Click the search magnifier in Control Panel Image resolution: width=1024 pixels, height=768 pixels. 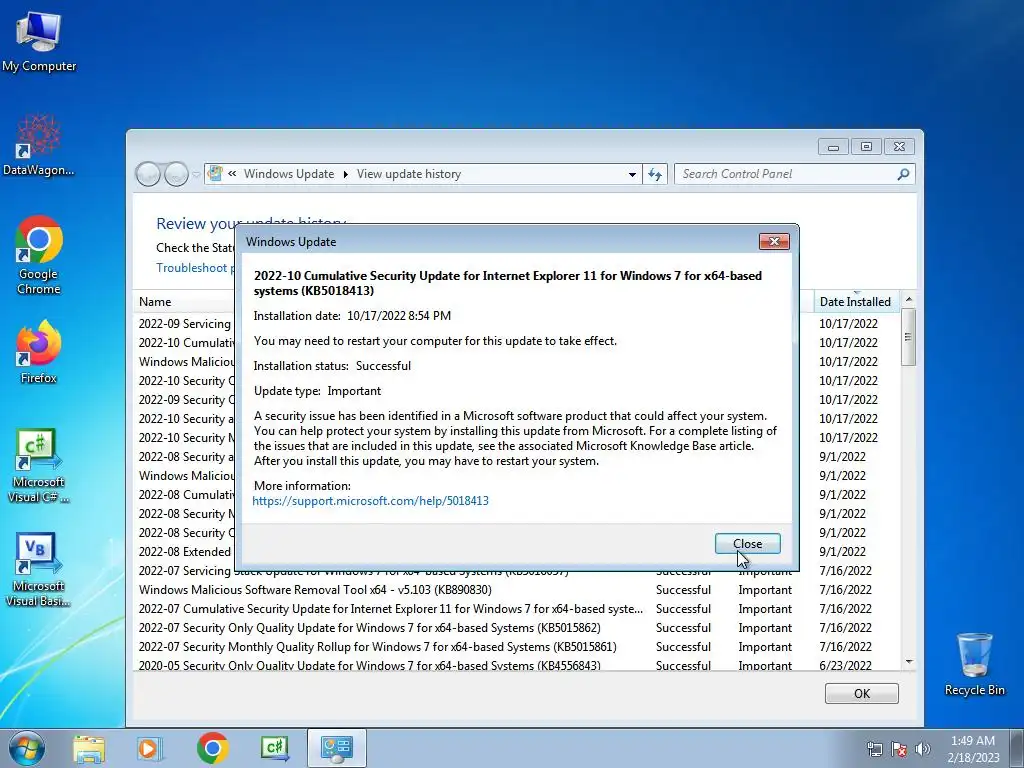(x=903, y=174)
